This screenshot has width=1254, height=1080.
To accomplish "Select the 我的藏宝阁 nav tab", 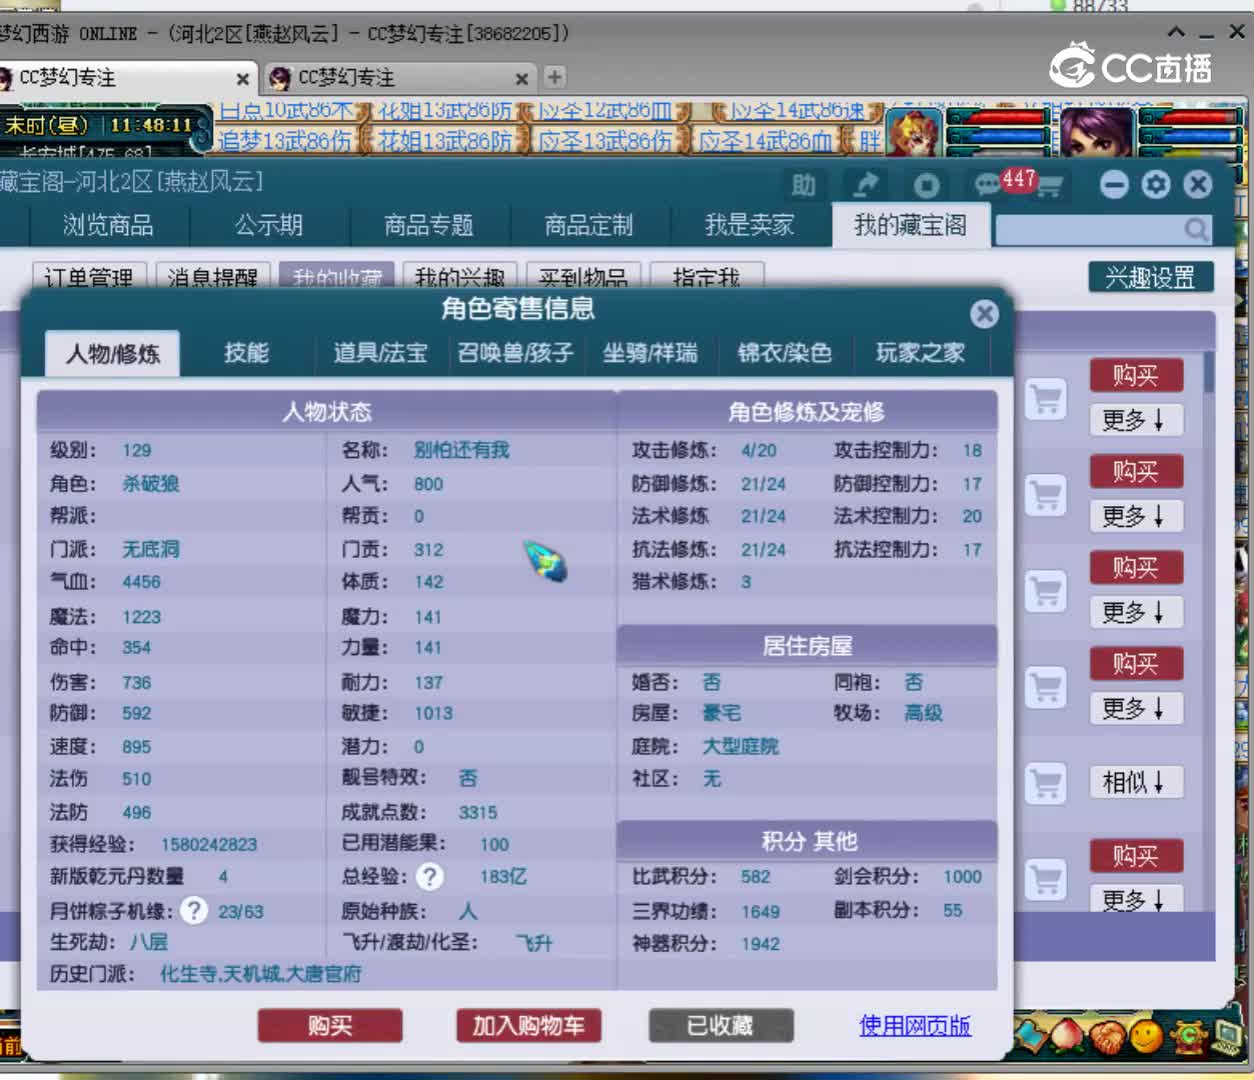I will 911,226.
